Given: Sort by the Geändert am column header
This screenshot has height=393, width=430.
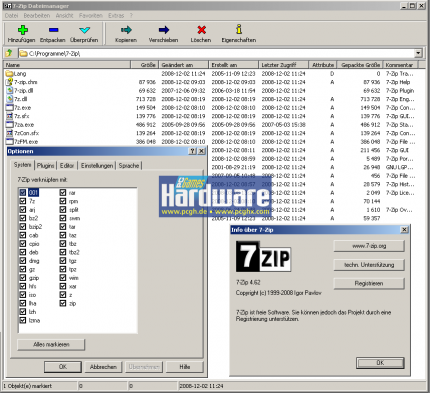Looking at the screenshot, I should point(183,65).
